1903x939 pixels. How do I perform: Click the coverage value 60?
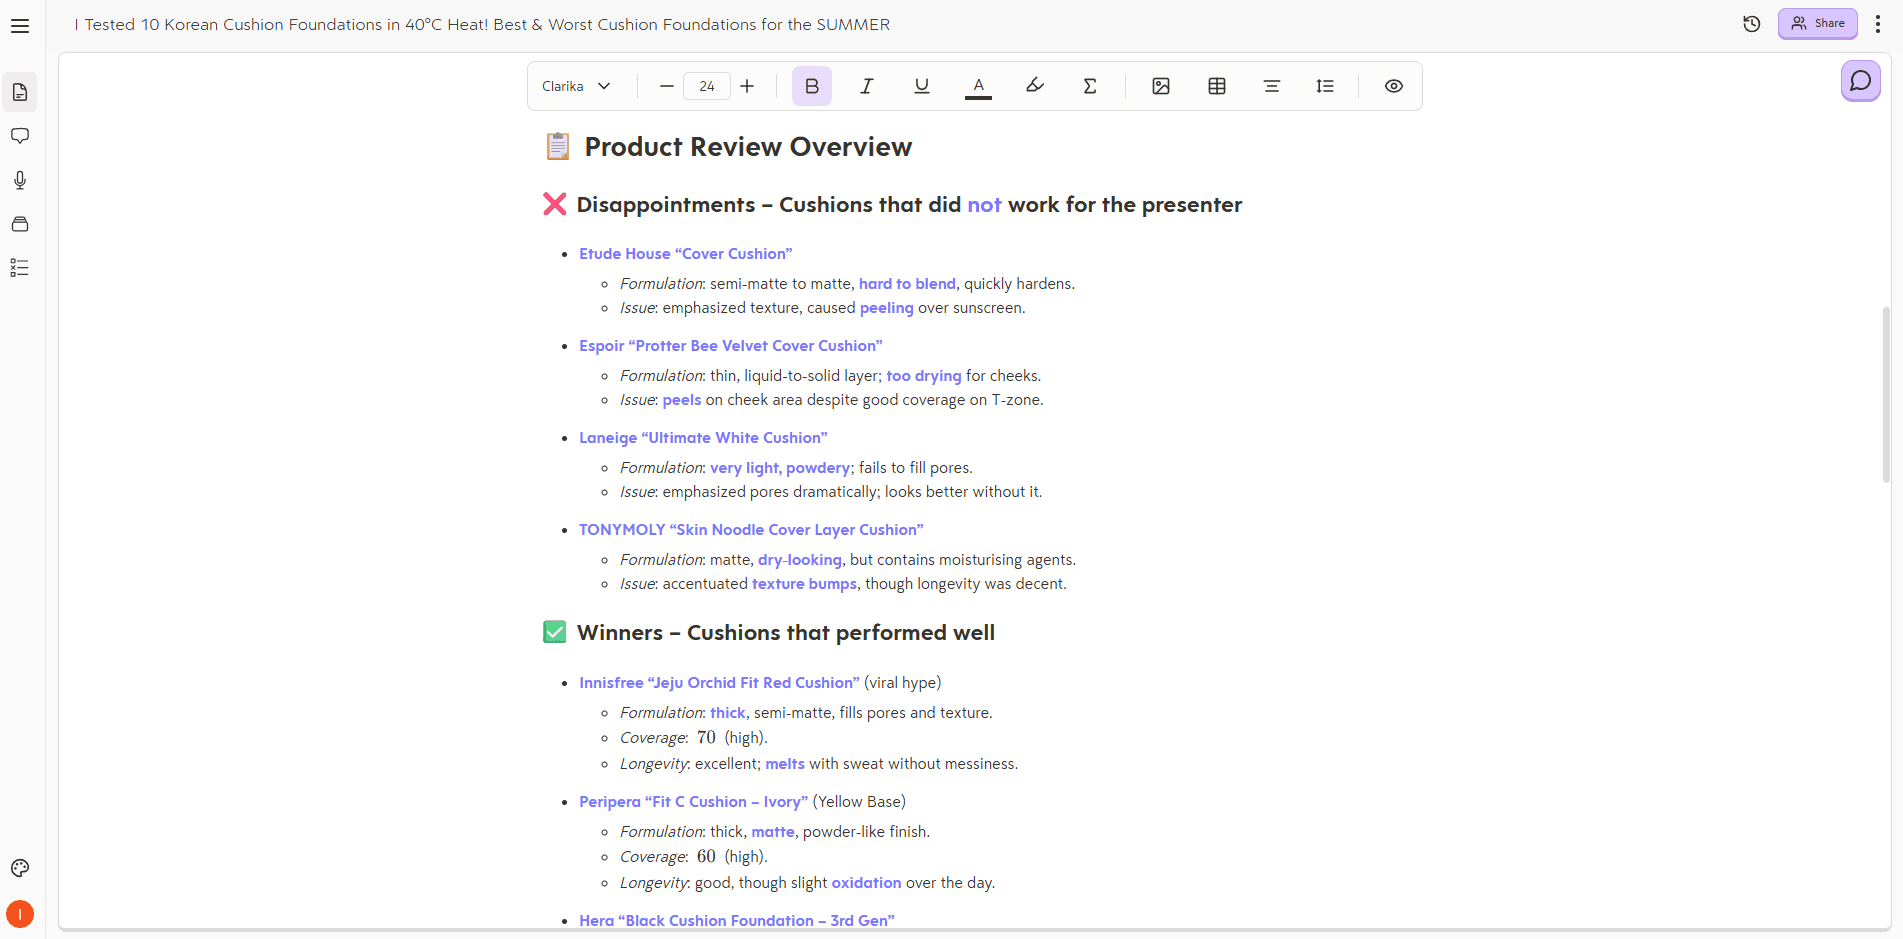(x=706, y=857)
